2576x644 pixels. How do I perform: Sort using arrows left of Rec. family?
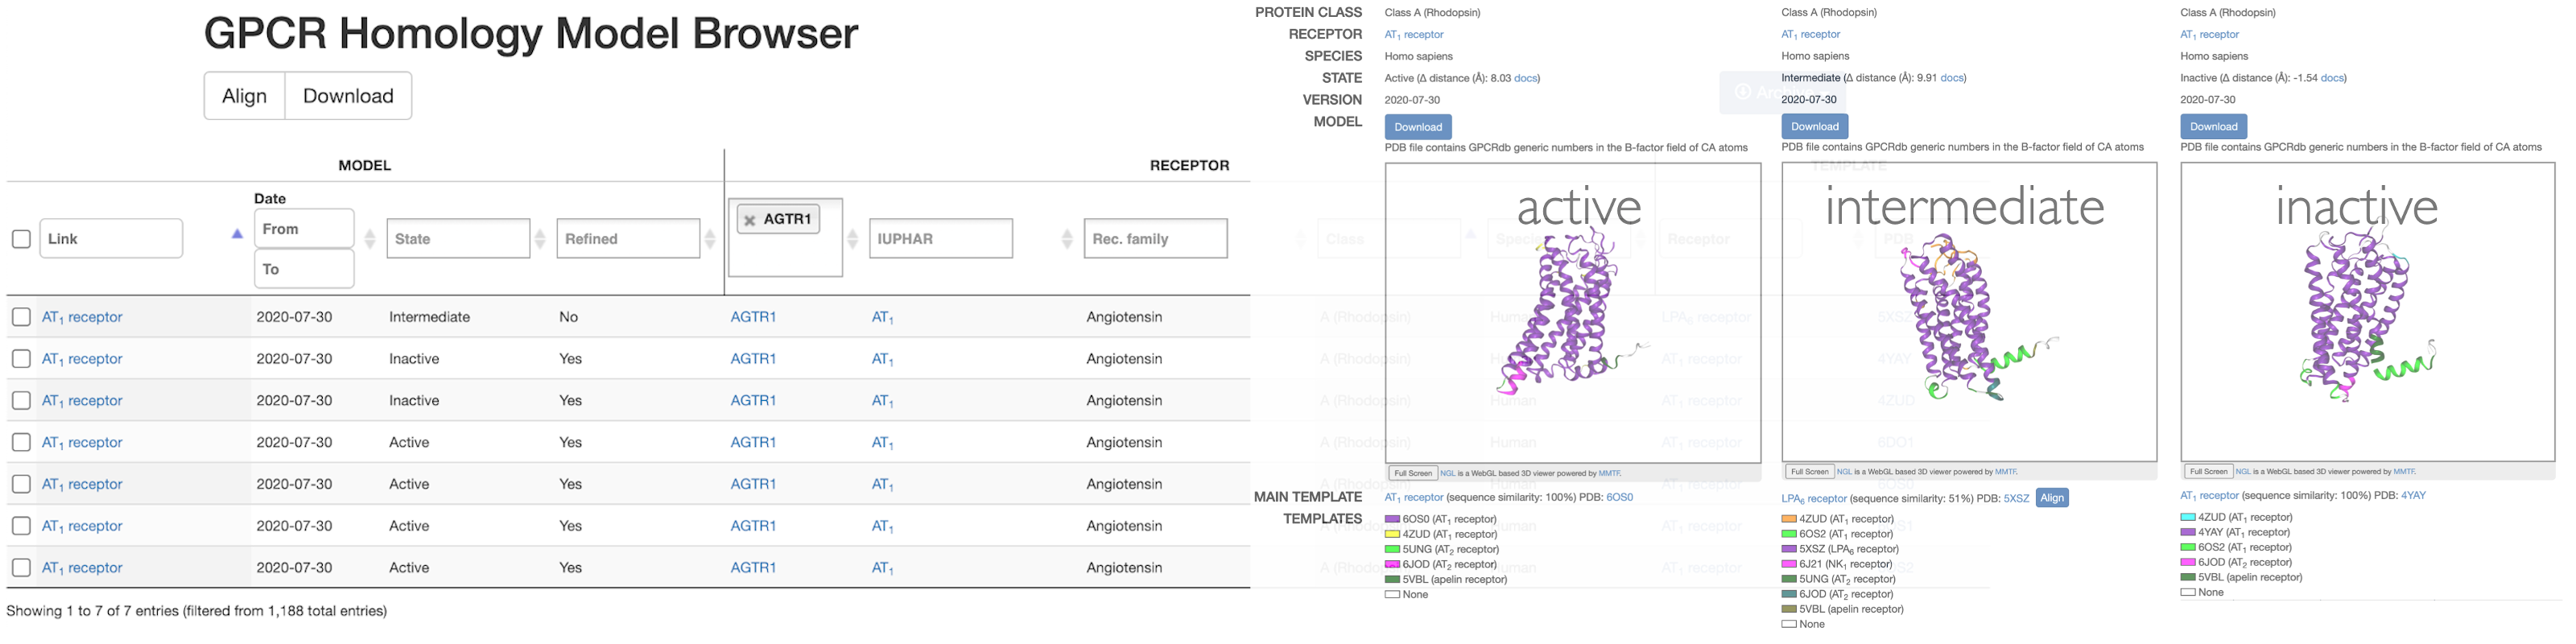pos(1067,239)
